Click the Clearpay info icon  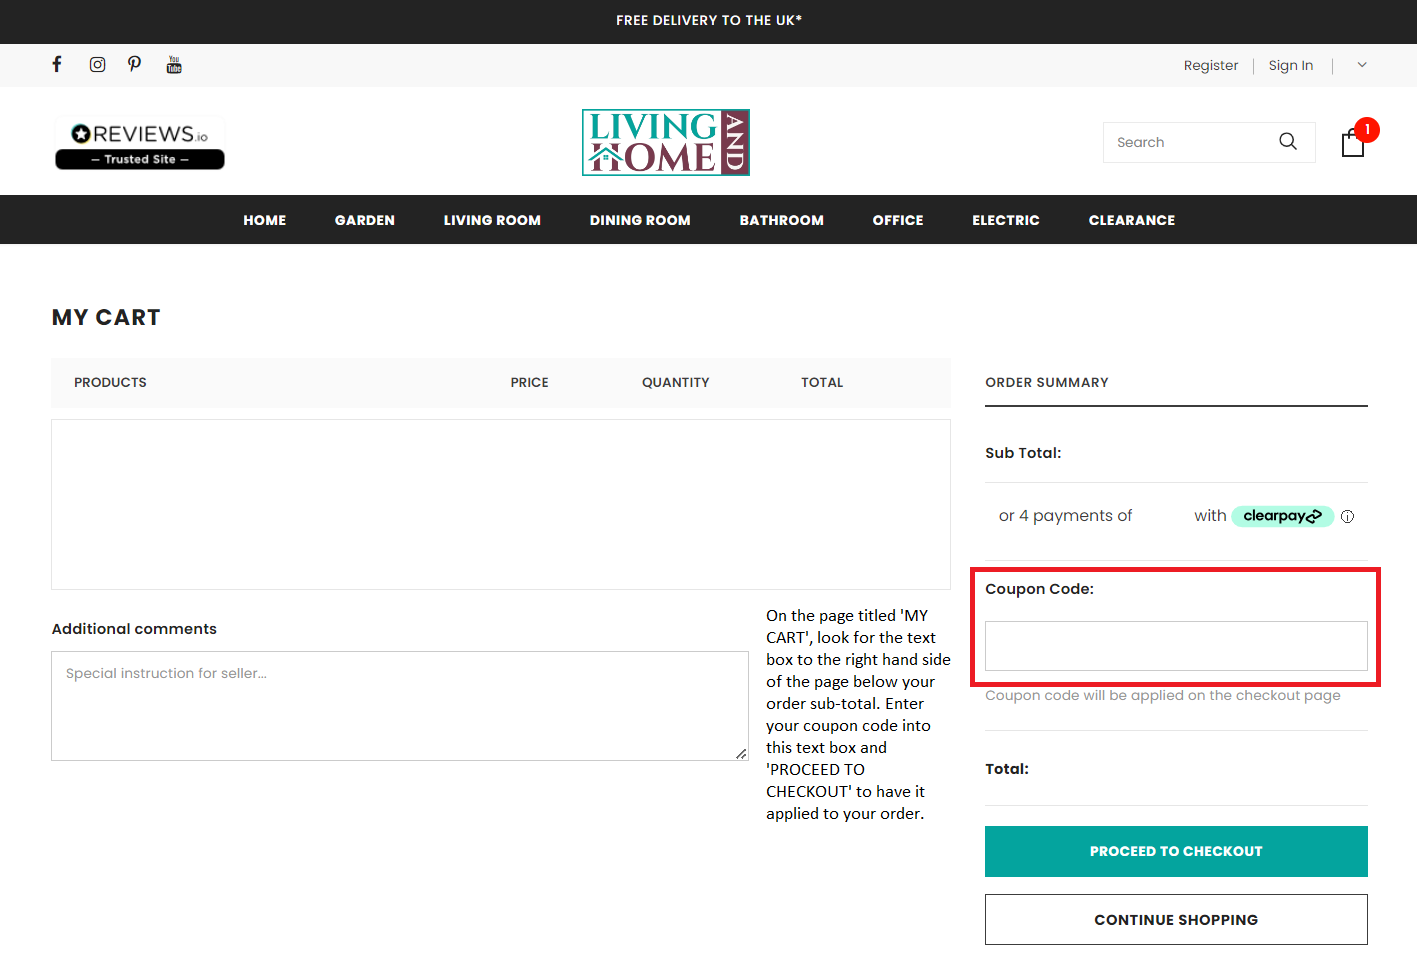click(x=1347, y=517)
